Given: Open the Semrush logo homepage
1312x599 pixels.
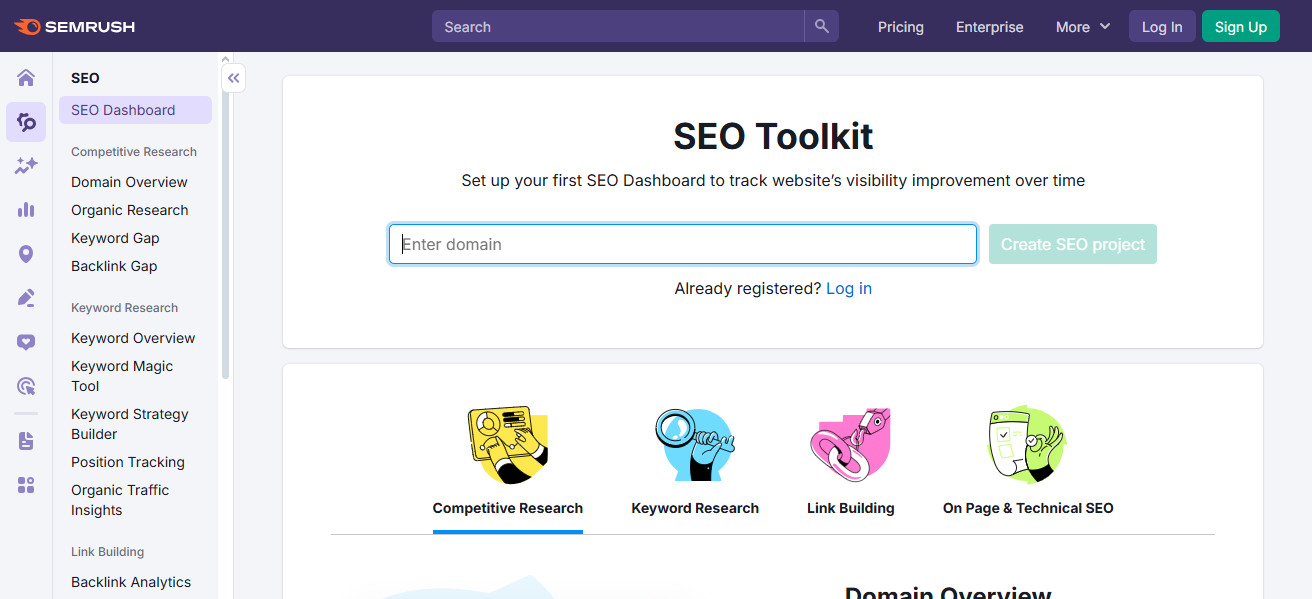Looking at the screenshot, I should (x=75, y=27).
